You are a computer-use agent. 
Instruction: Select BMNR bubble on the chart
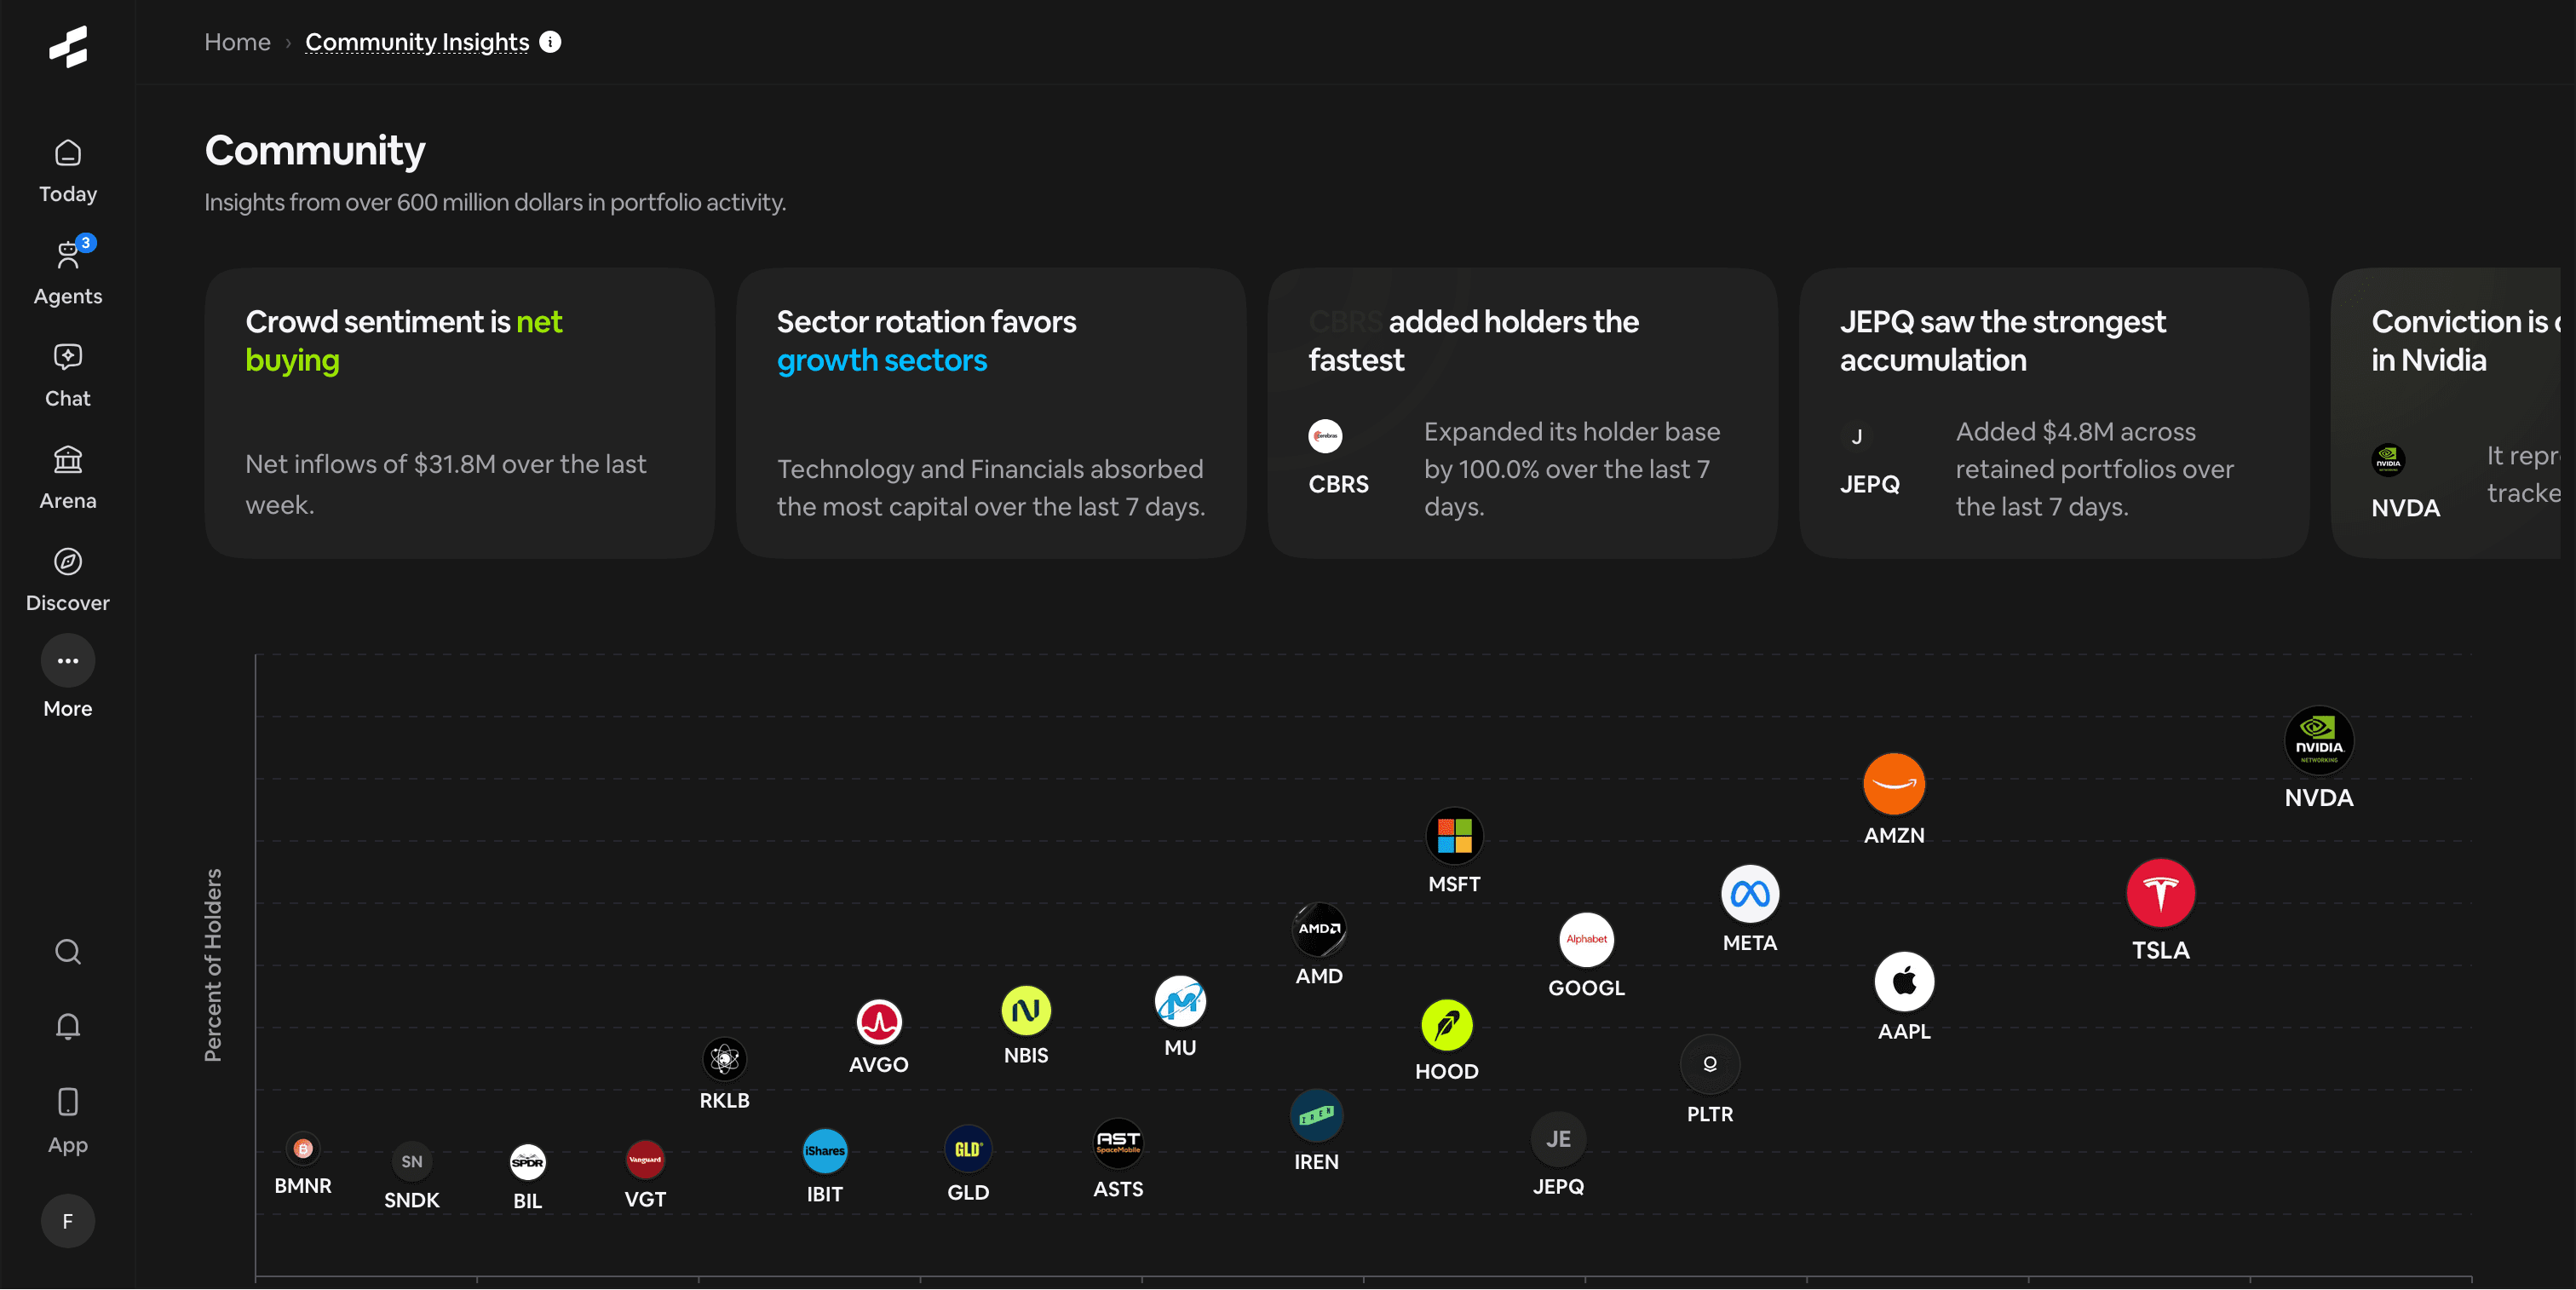[302, 1149]
